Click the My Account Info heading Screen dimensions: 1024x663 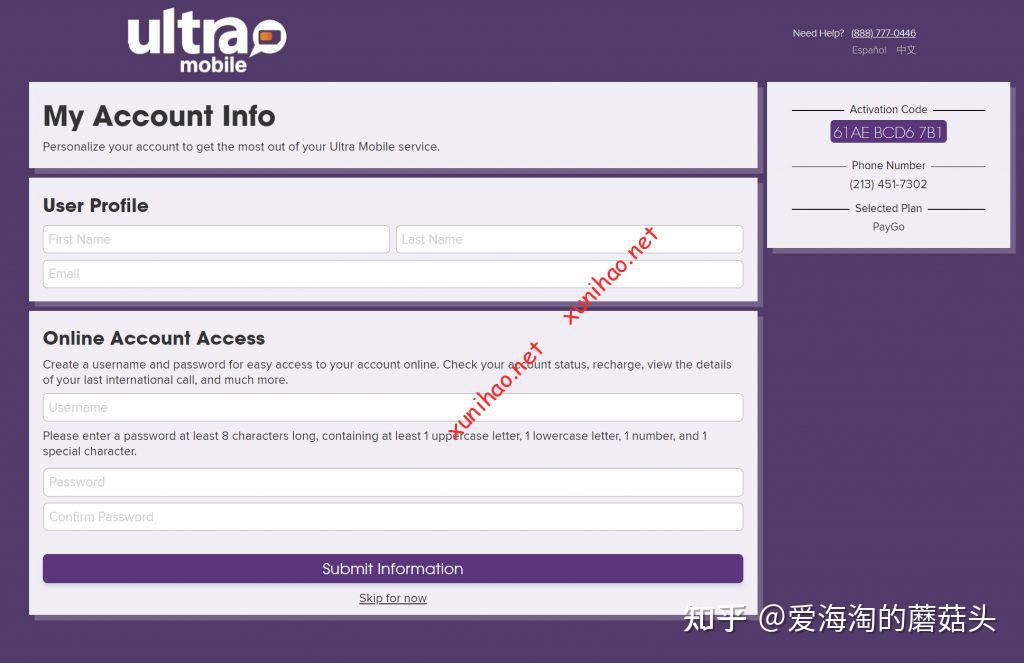coord(159,117)
